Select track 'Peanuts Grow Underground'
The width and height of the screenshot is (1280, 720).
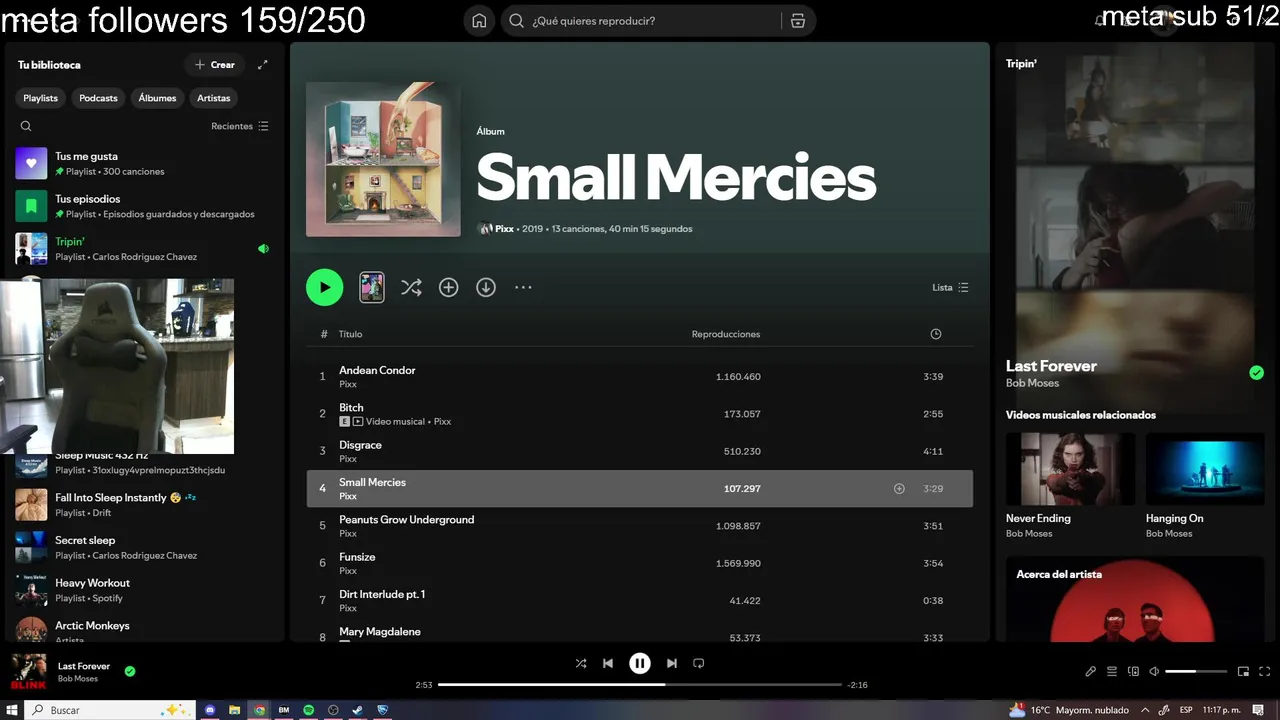click(640, 526)
